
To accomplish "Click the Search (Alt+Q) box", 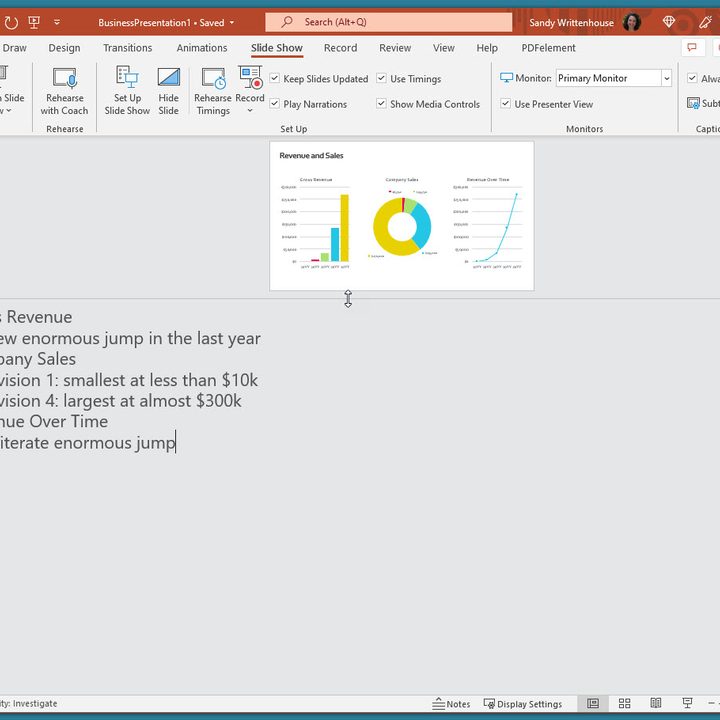I will pyautogui.click(x=388, y=22).
